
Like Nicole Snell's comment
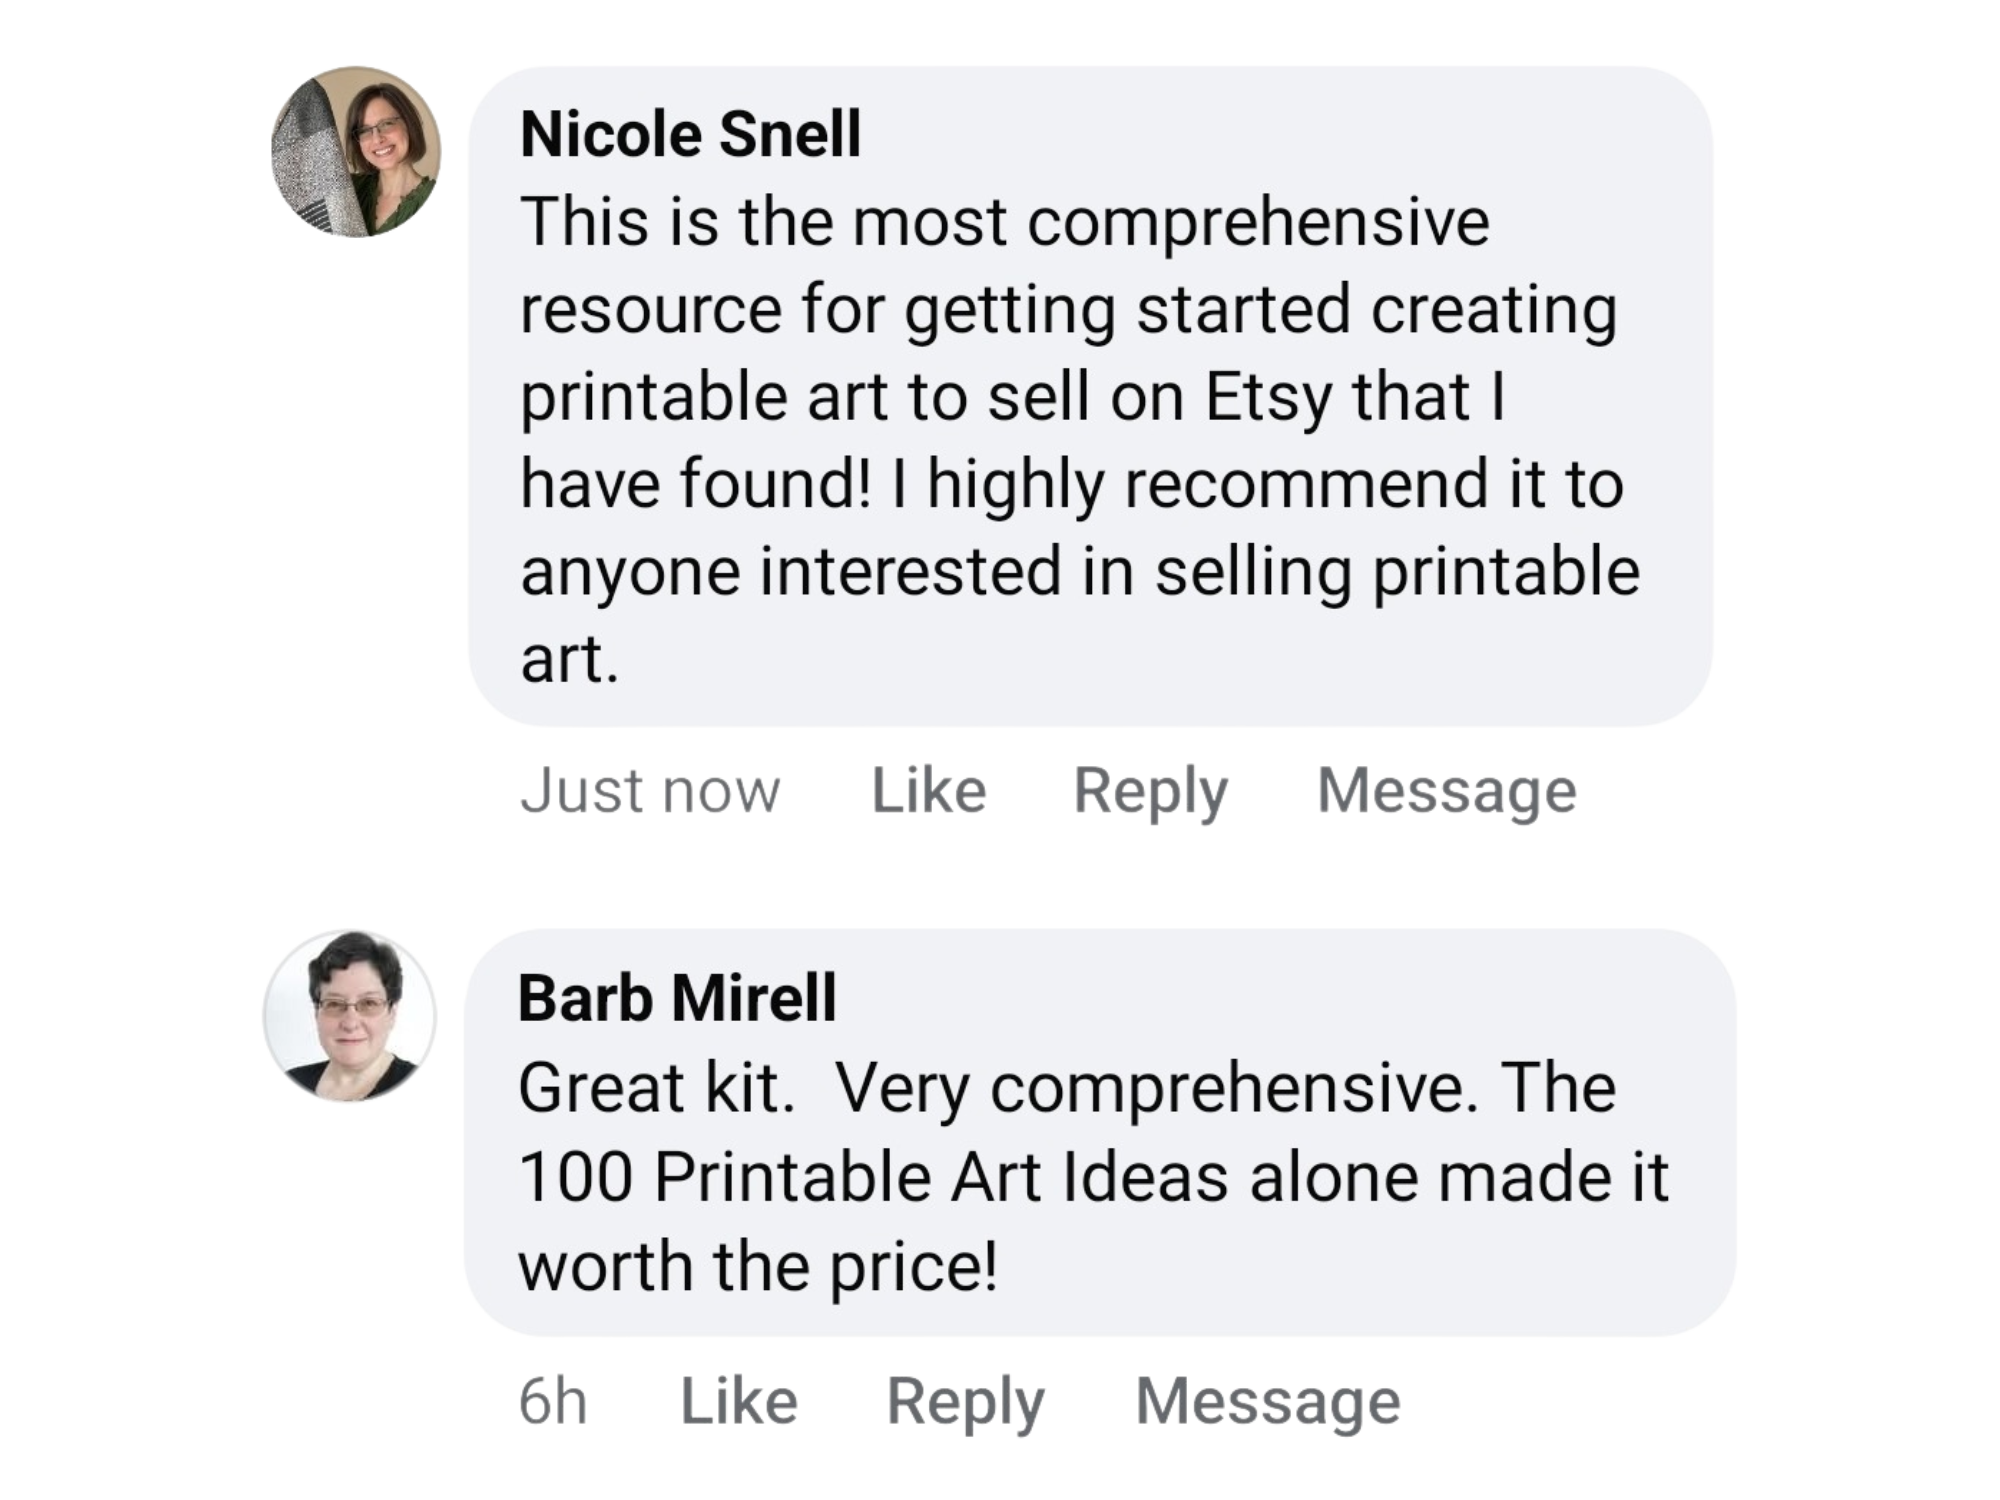[x=929, y=791]
